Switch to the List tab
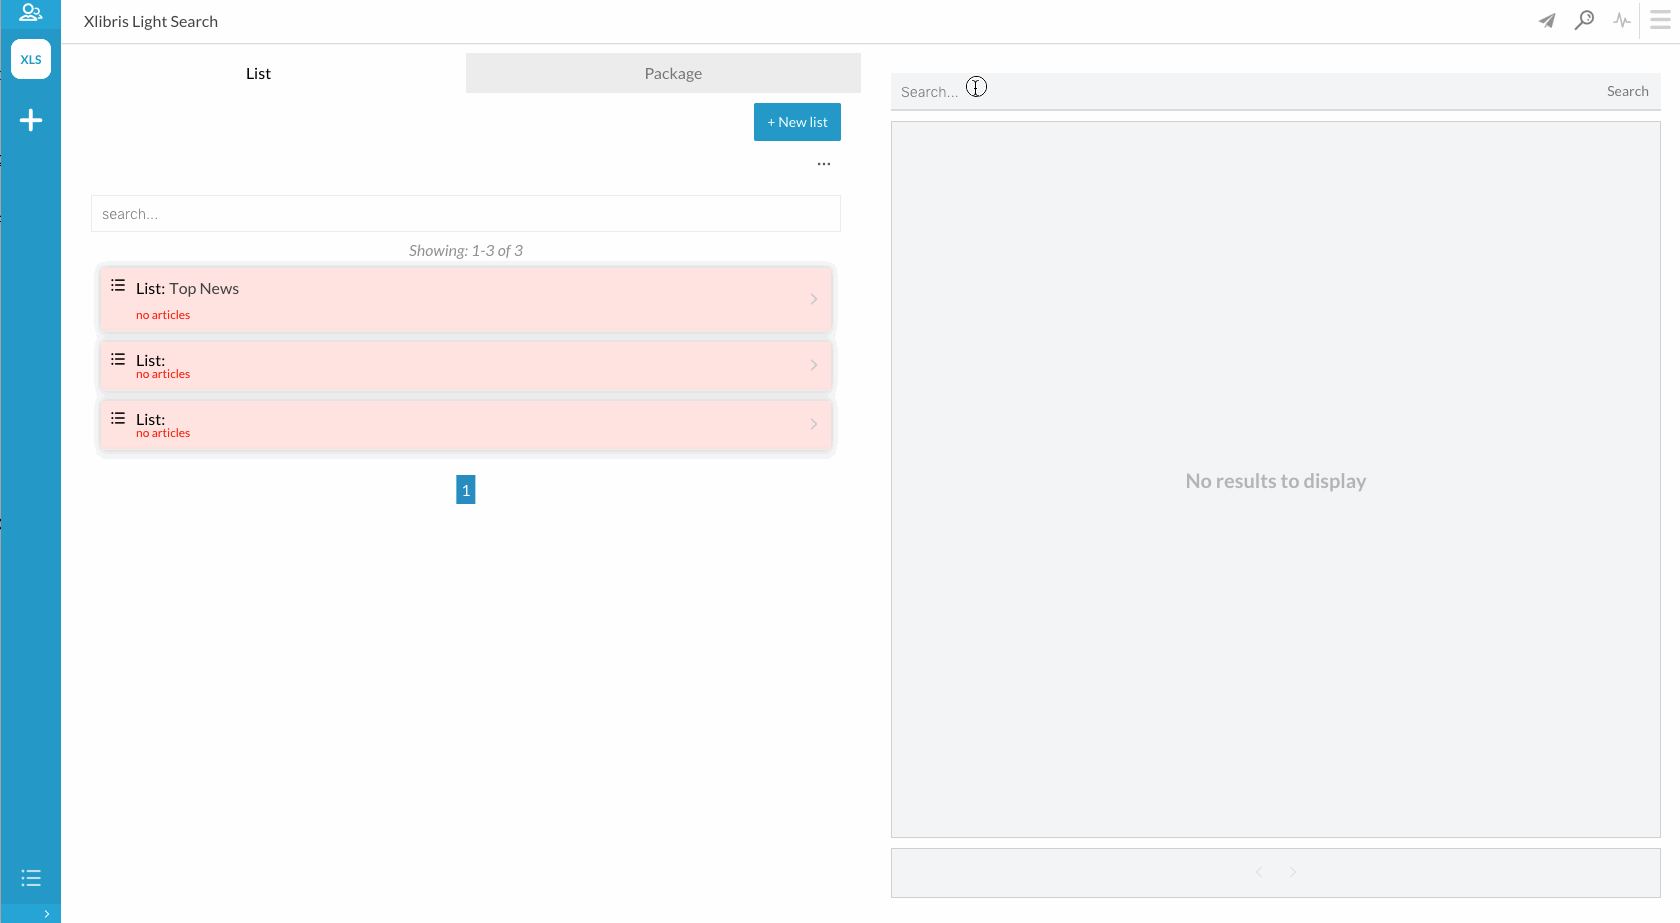This screenshot has height=923, width=1680. click(258, 73)
